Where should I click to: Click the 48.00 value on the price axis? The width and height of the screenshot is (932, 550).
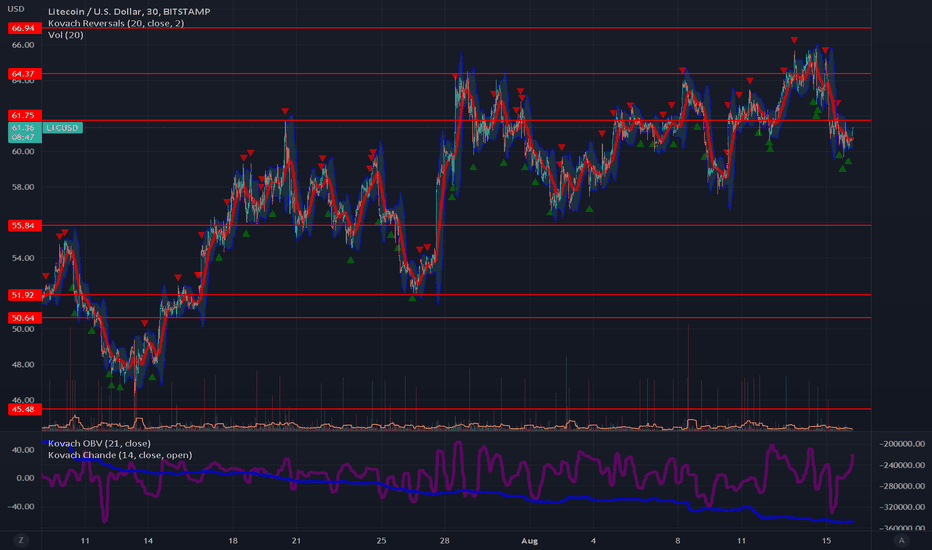pyautogui.click(x=23, y=365)
